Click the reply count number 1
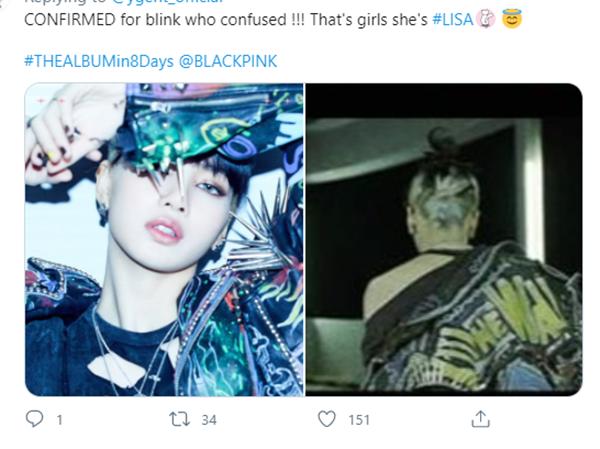 tap(59, 420)
